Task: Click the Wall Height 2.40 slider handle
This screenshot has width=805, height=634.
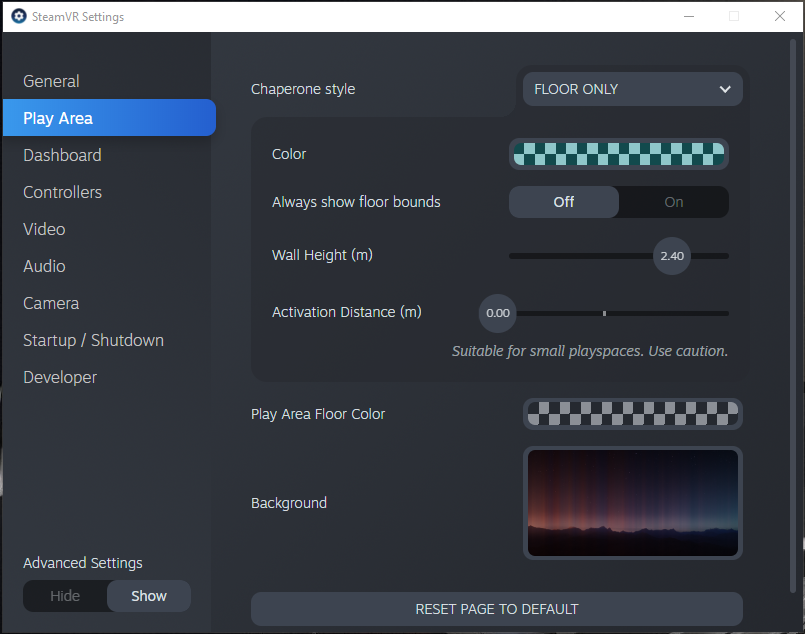Action: pos(672,256)
